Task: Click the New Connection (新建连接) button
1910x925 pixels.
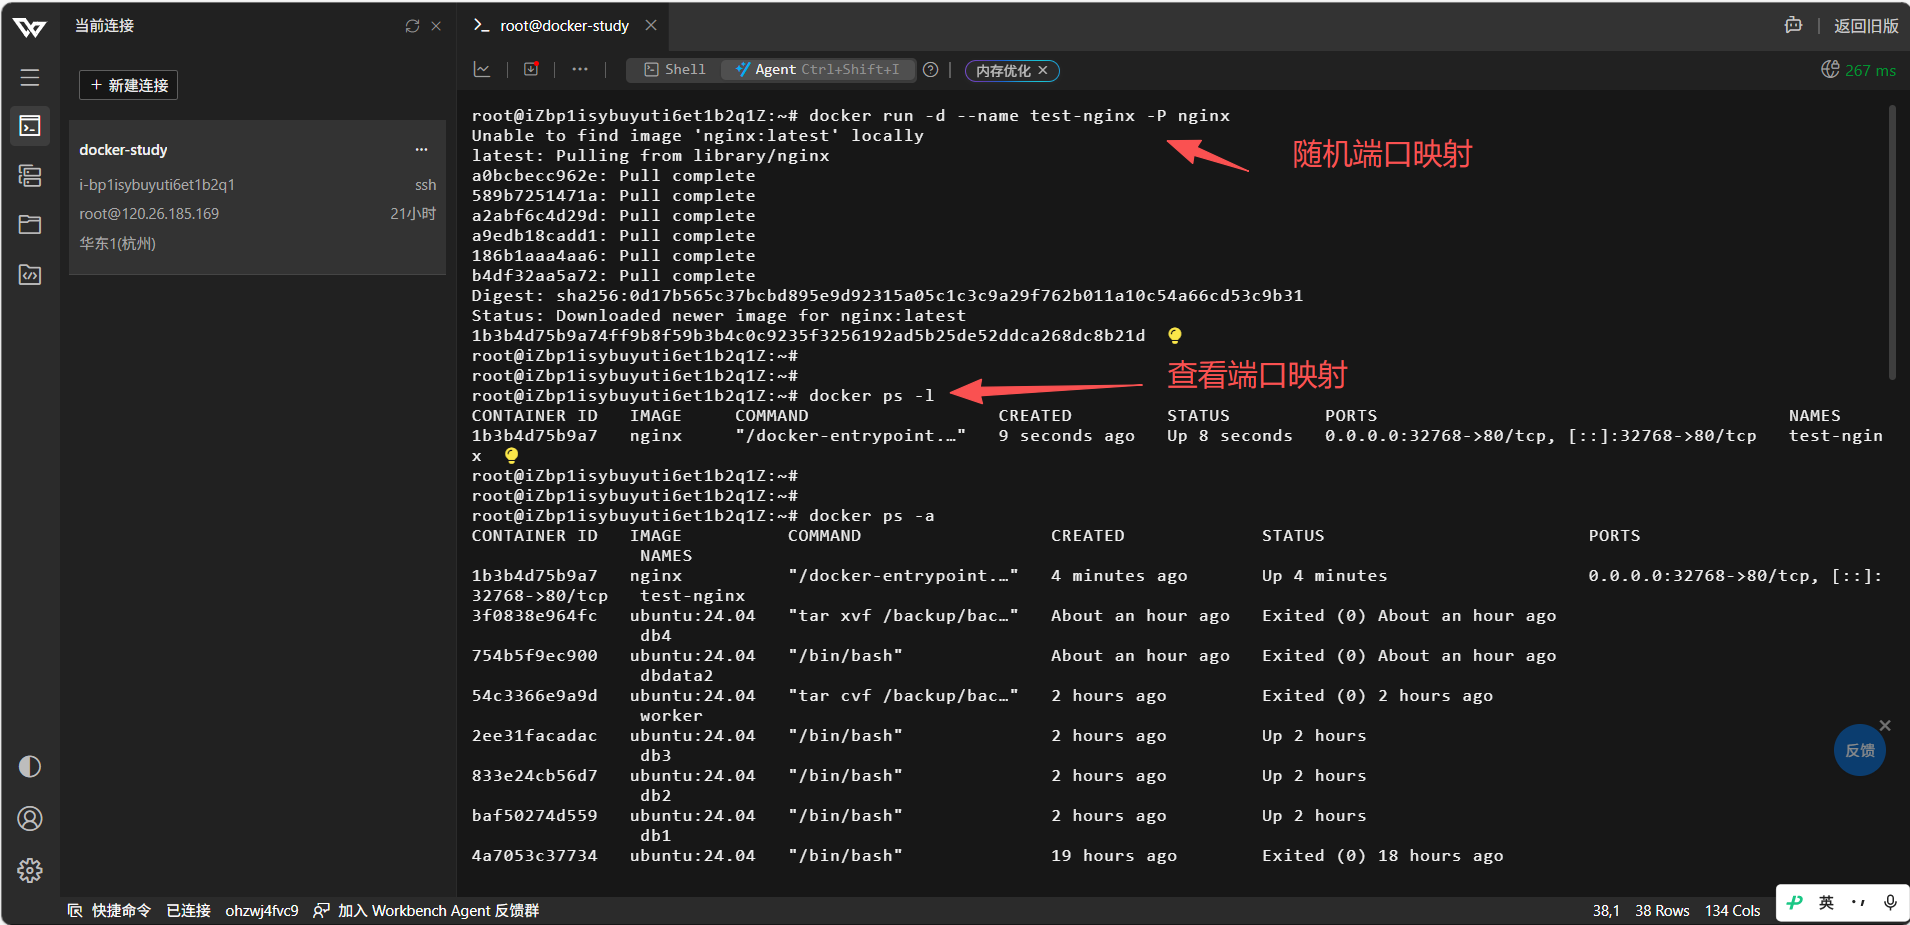Action: 129,85
